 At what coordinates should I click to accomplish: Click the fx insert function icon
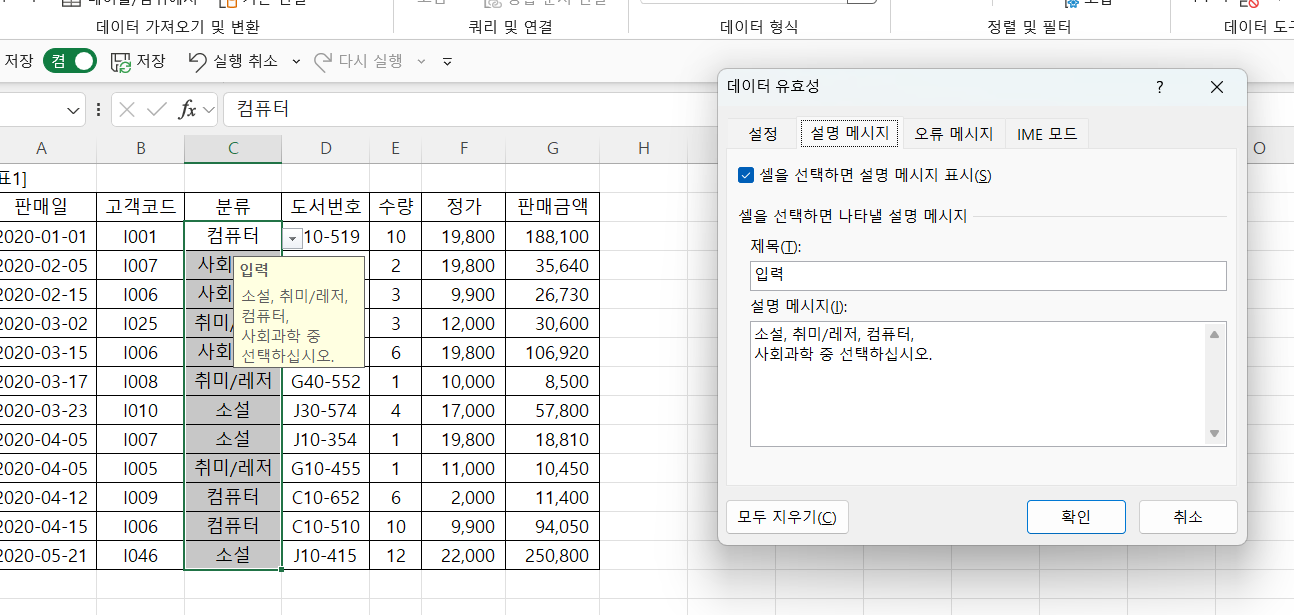click(x=187, y=109)
